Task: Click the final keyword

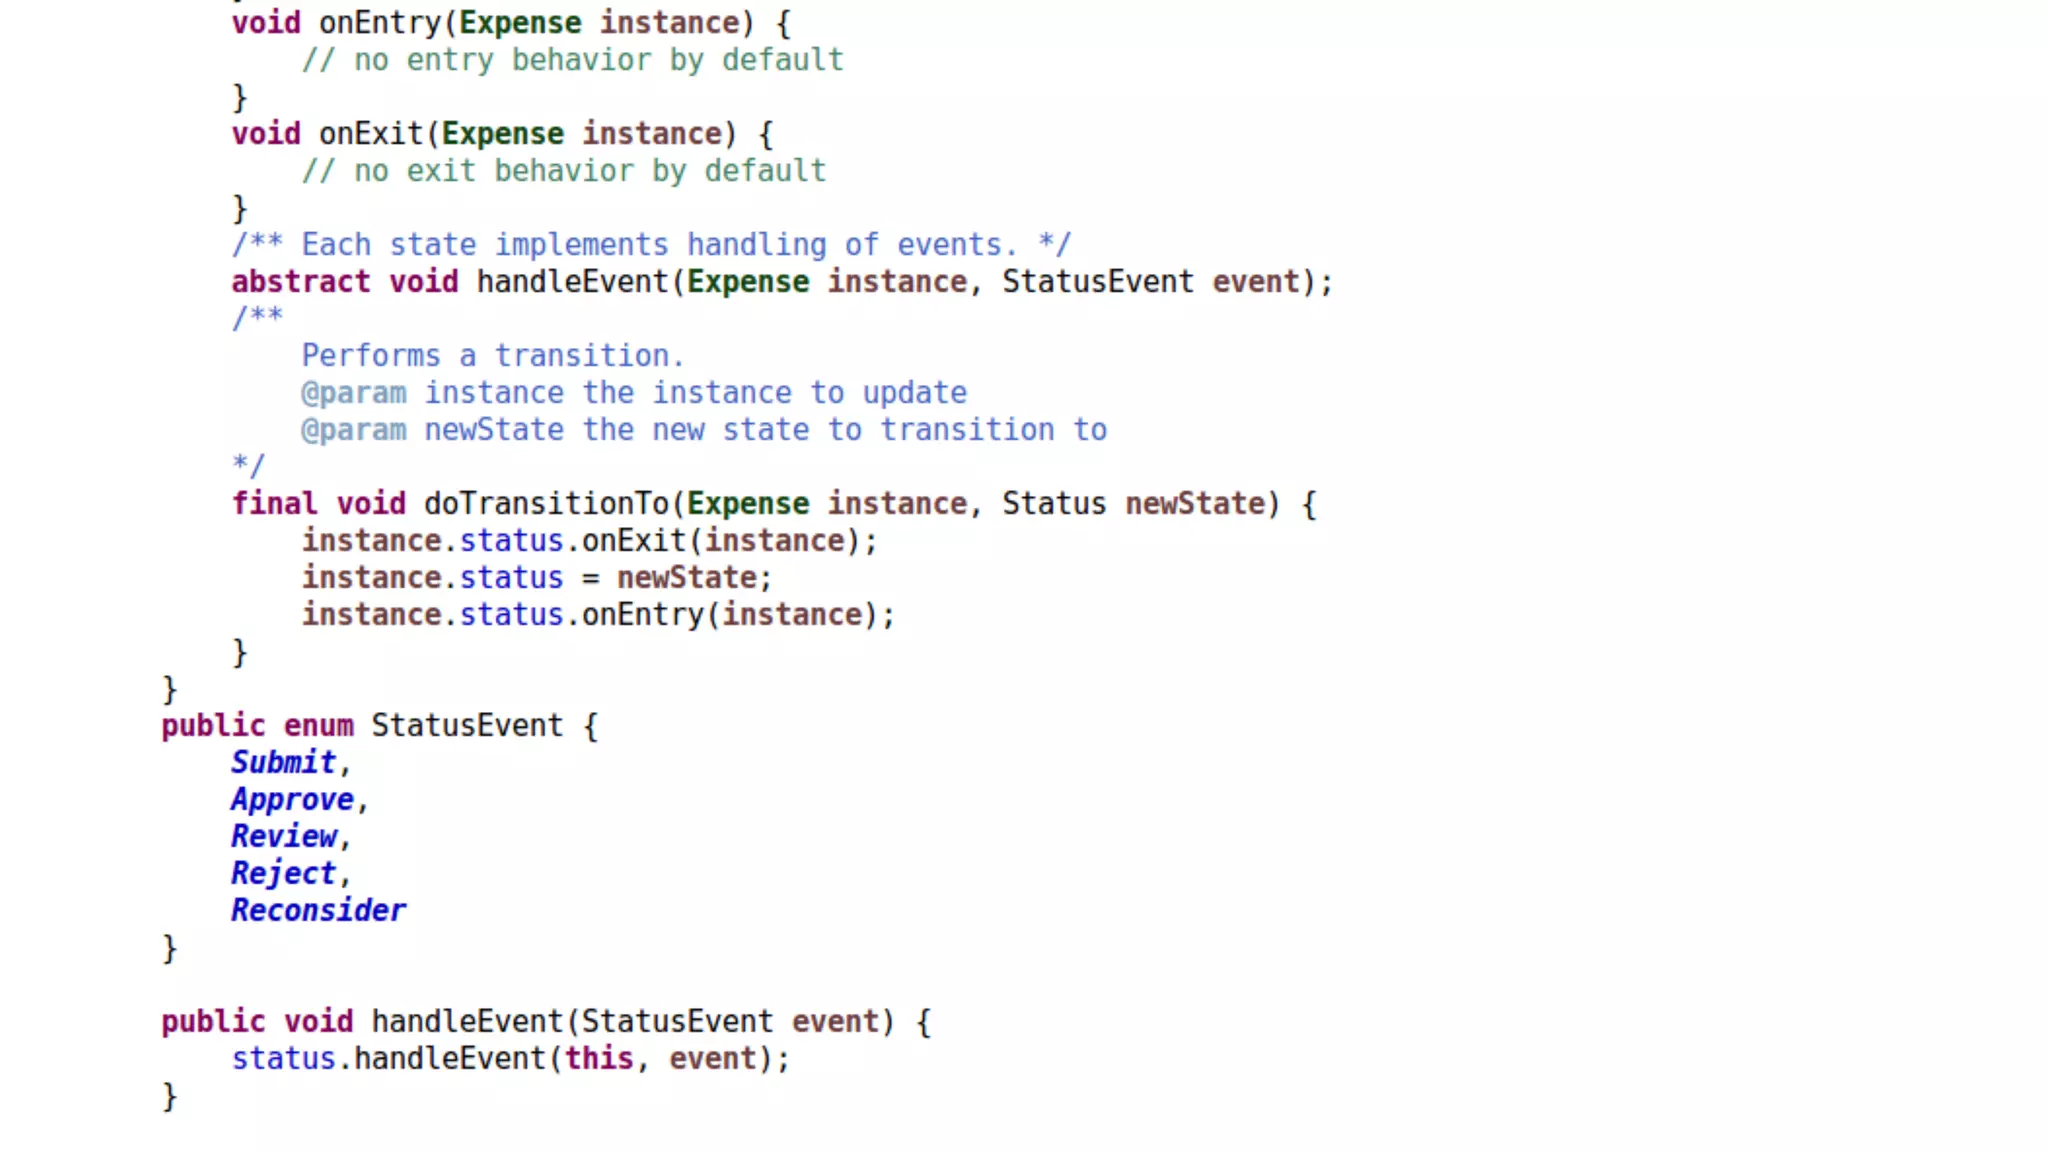Action: (274, 503)
